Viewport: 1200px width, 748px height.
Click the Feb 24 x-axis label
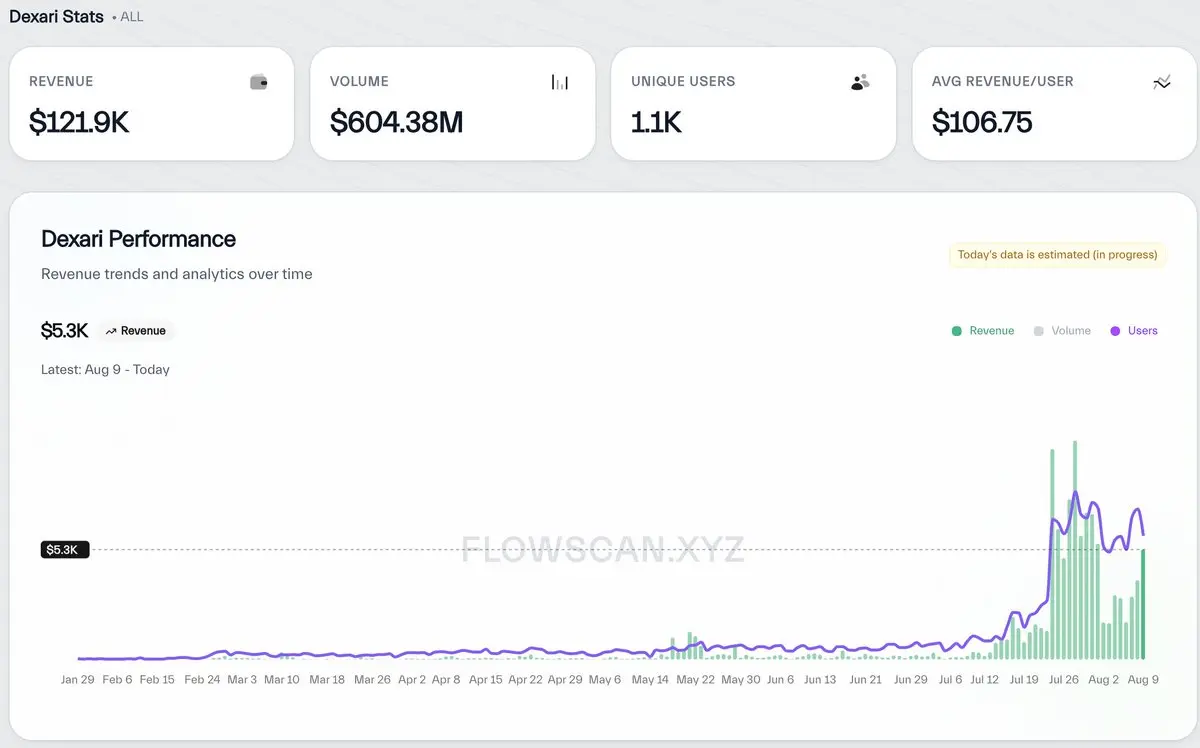202,680
